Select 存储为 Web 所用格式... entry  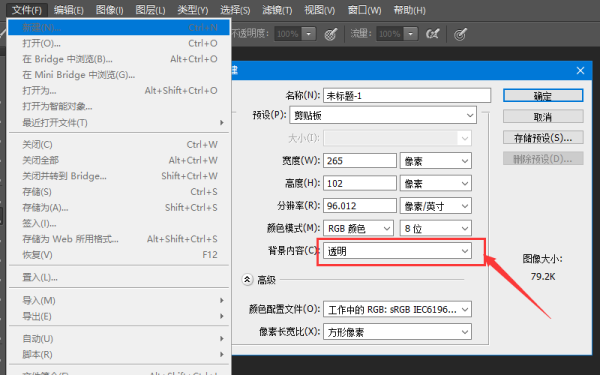tap(119, 239)
